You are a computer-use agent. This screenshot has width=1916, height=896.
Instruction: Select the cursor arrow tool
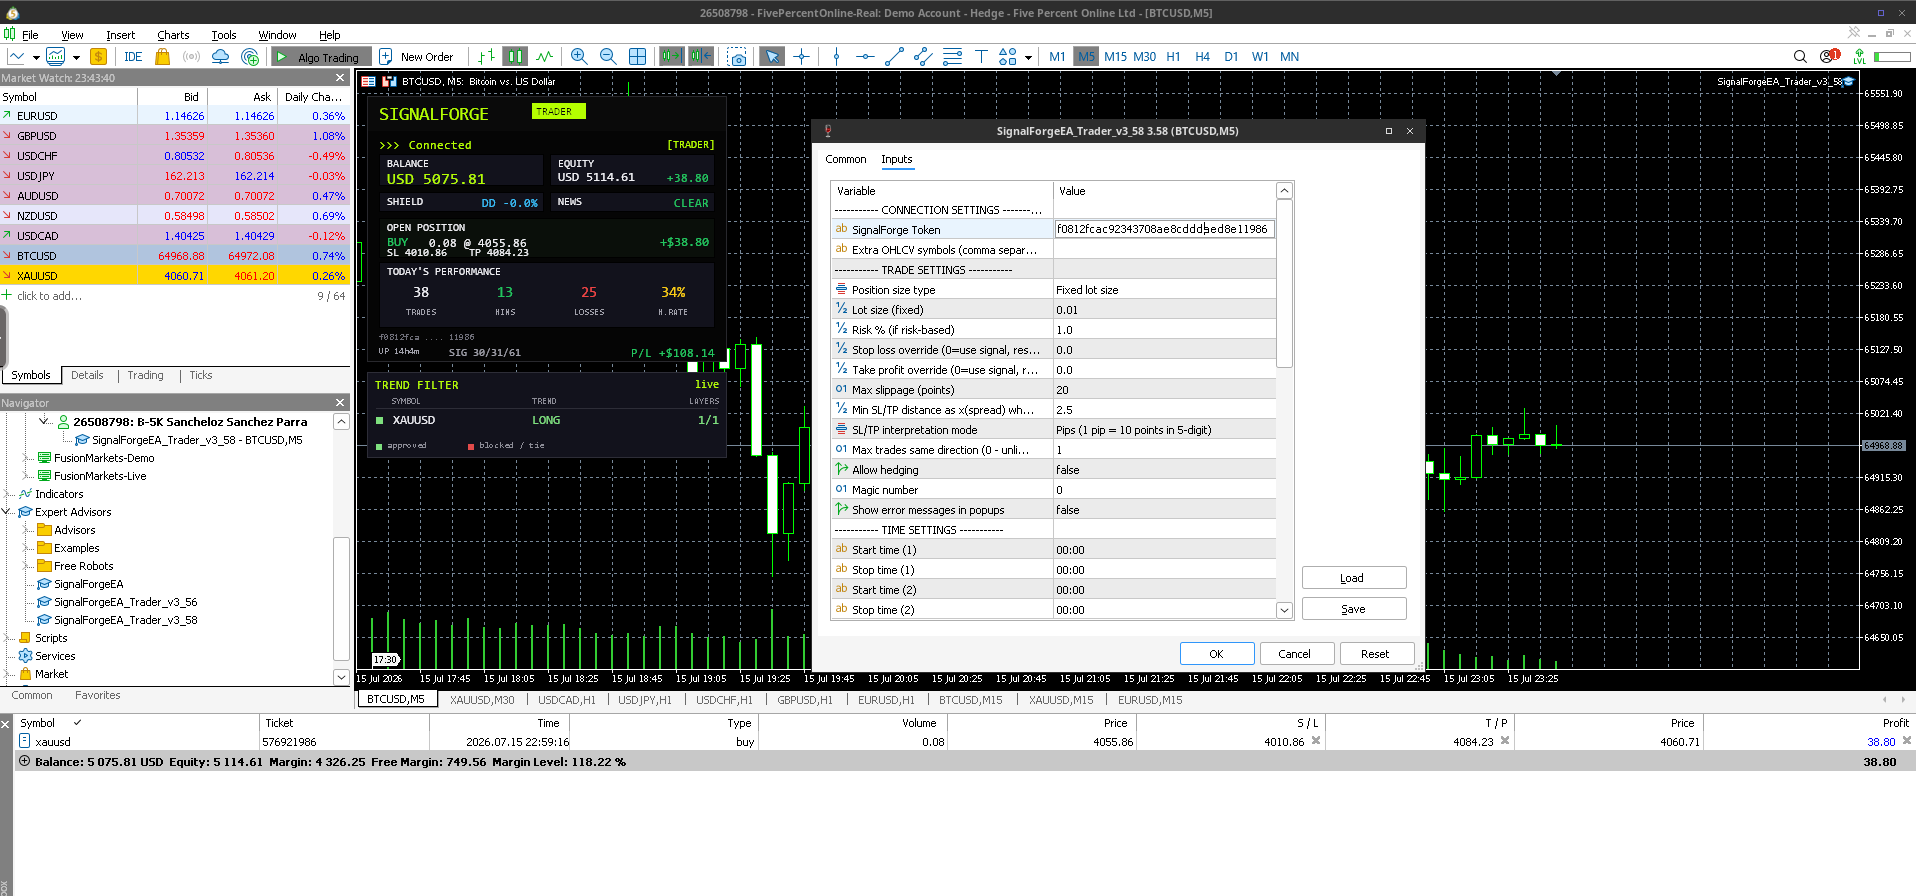point(772,57)
